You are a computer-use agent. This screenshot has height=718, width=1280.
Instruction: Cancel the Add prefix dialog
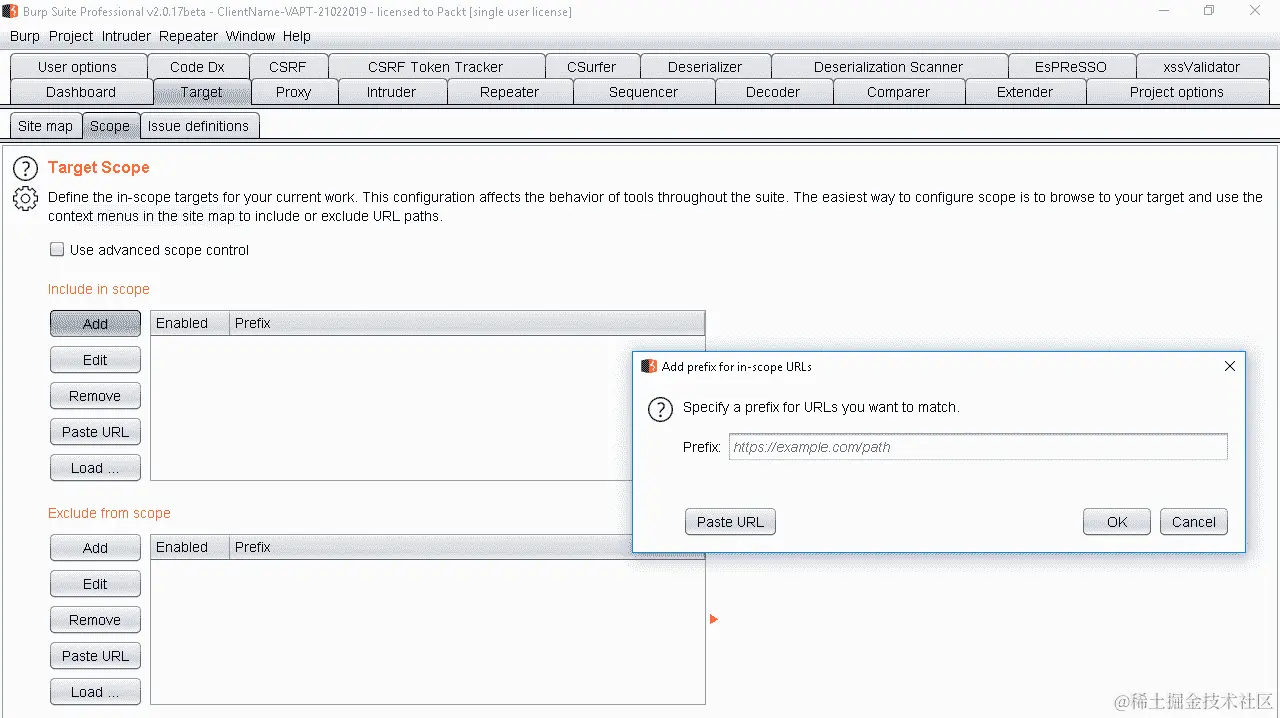pos(1194,522)
